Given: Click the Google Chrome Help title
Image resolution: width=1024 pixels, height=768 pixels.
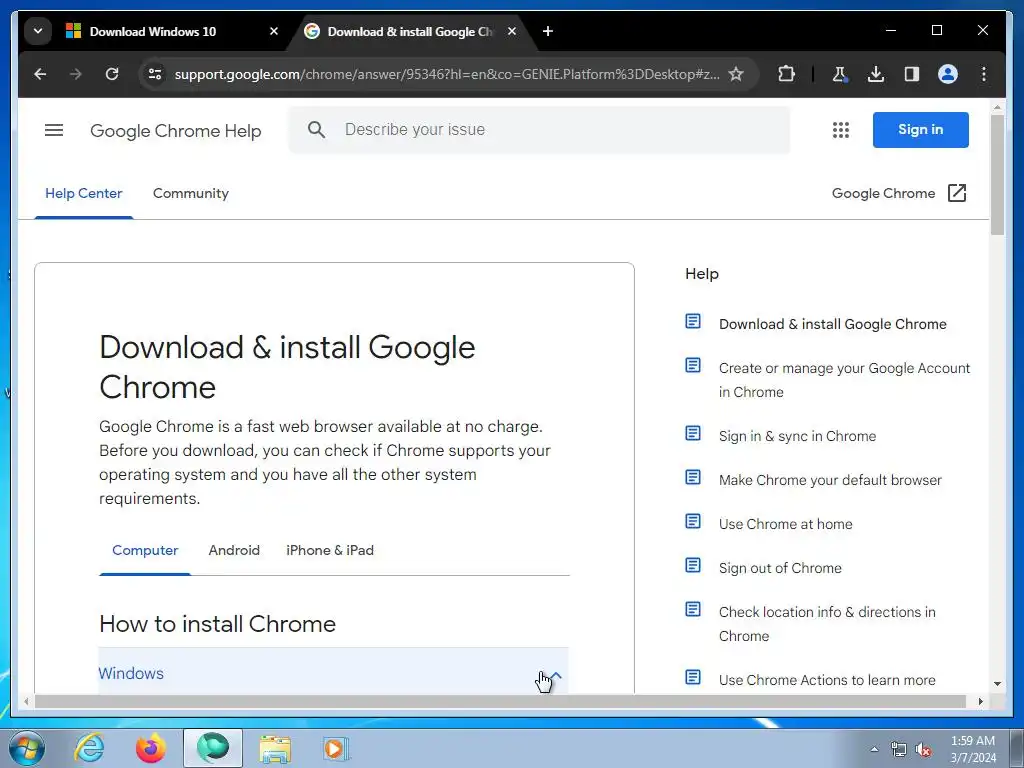Looking at the screenshot, I should pyautogui.click(x=176, y=131).
